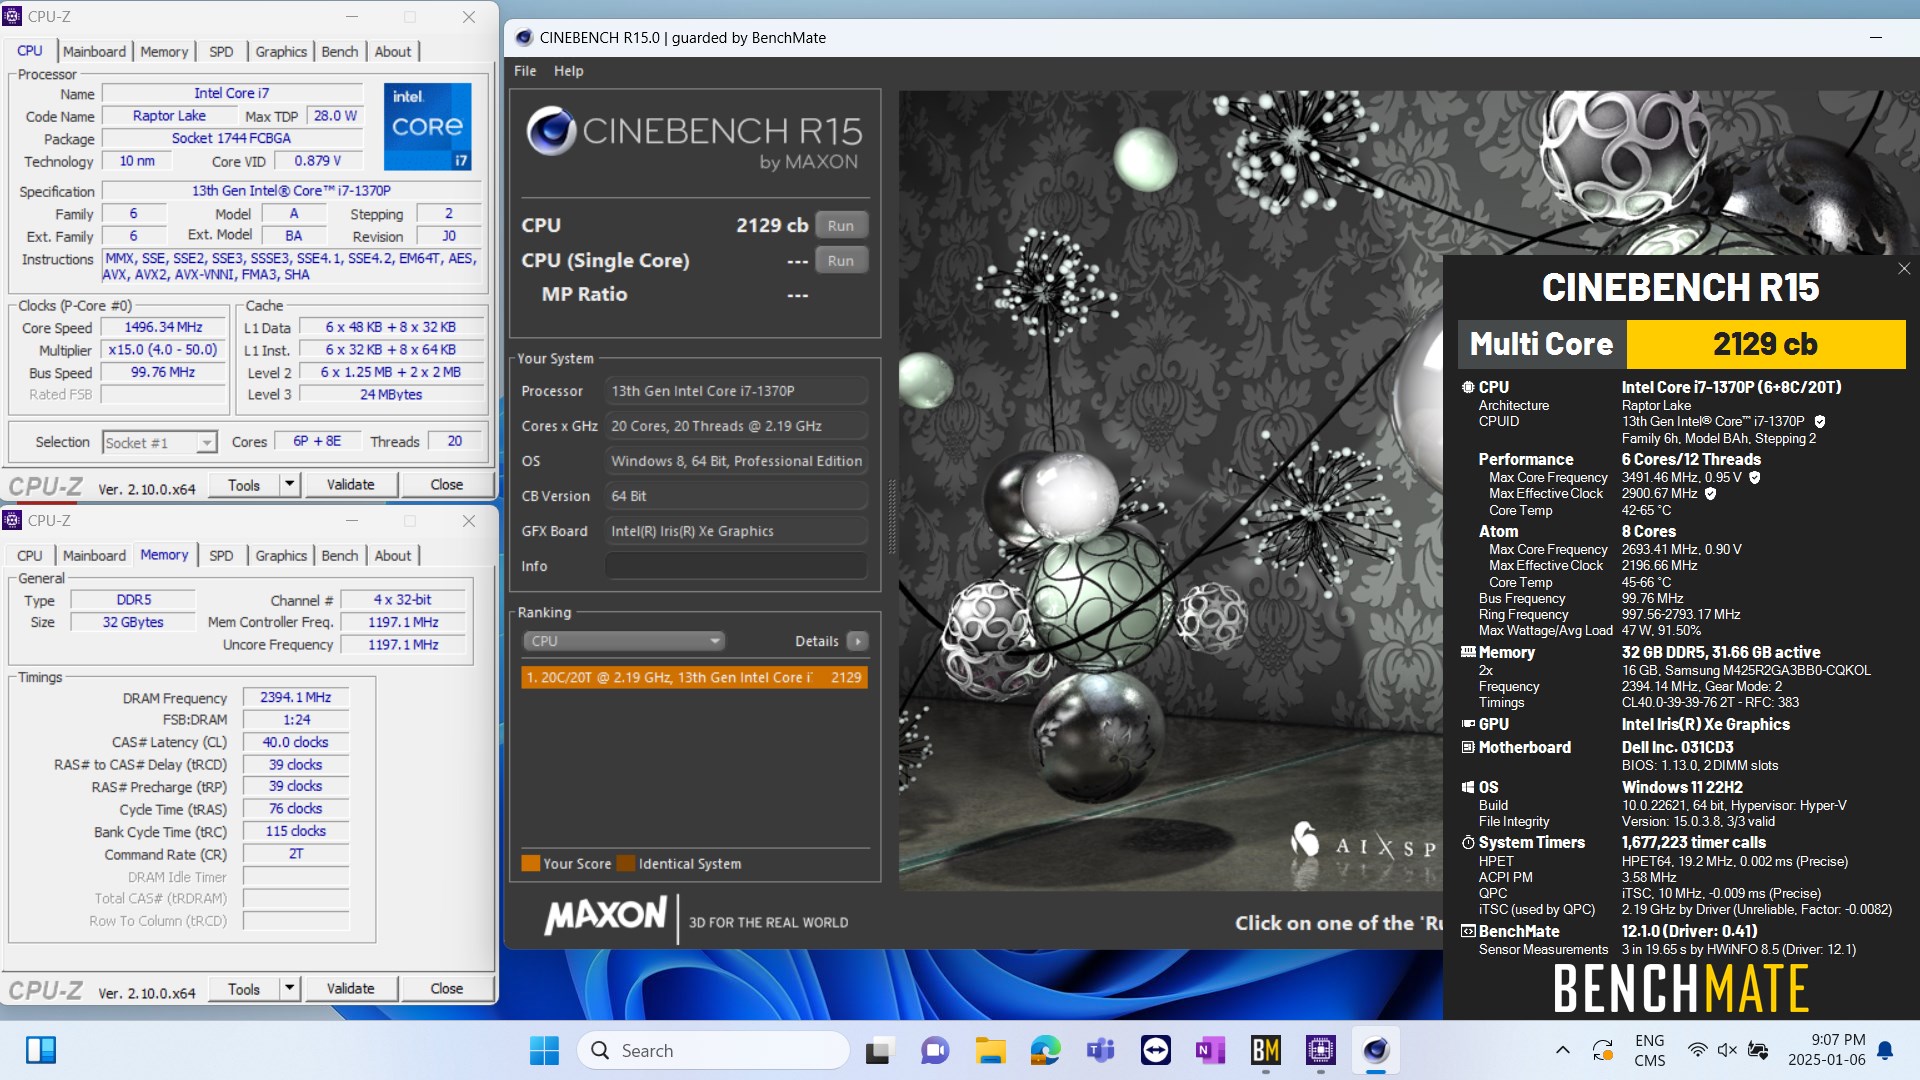Viewport: 1920px width, 1080px height.
Task: Click the Details arrow button in Ranking
Action: pos(858,641)
